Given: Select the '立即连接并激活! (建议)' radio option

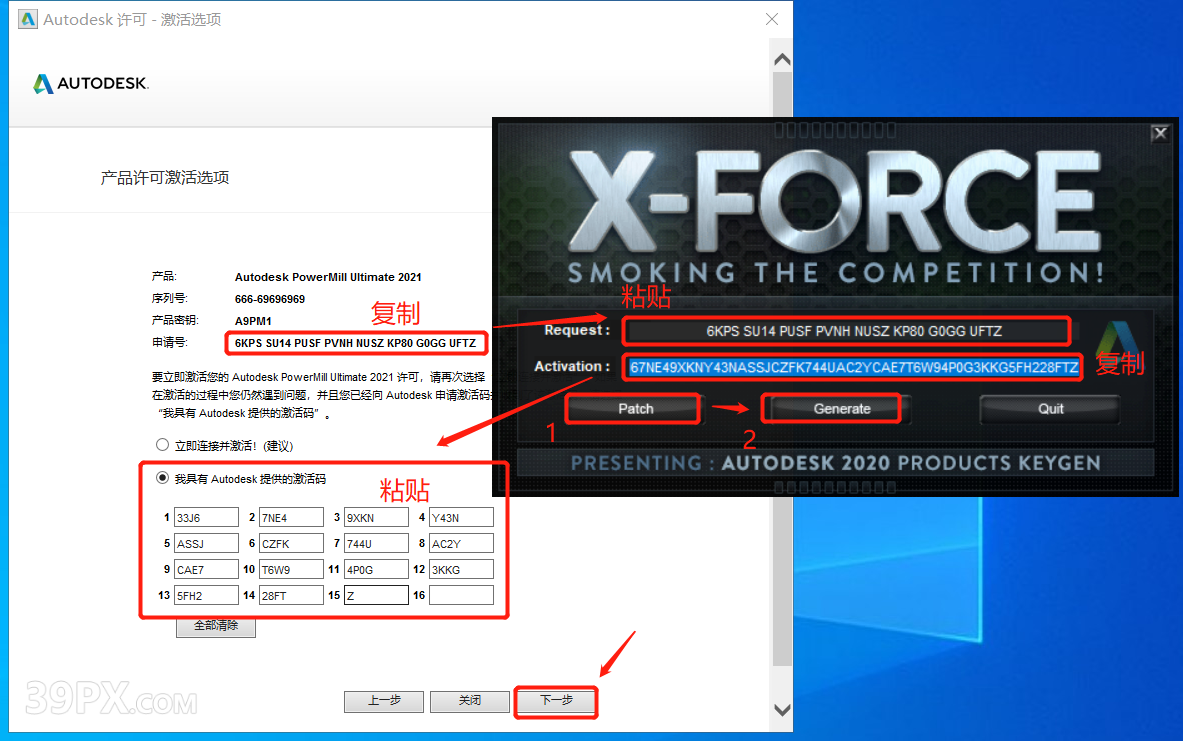Looking at the screenshot, I should (162, 445).
